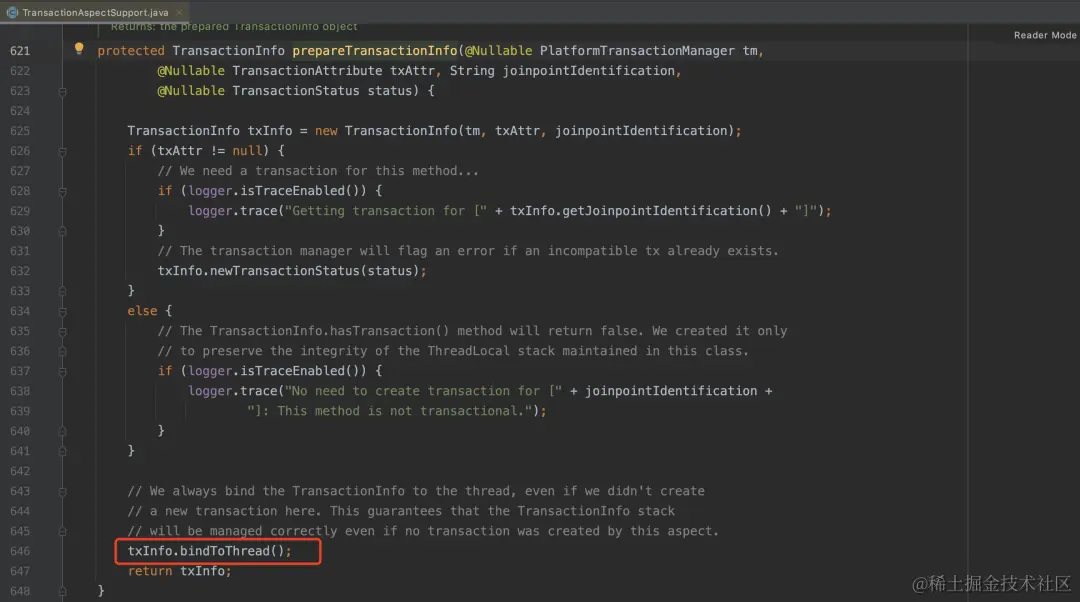Collapse the isTraceEnabled block at line 628
Image resolution: width=1080 pixels, height=602 pixels.
click(x=62, y=191)
